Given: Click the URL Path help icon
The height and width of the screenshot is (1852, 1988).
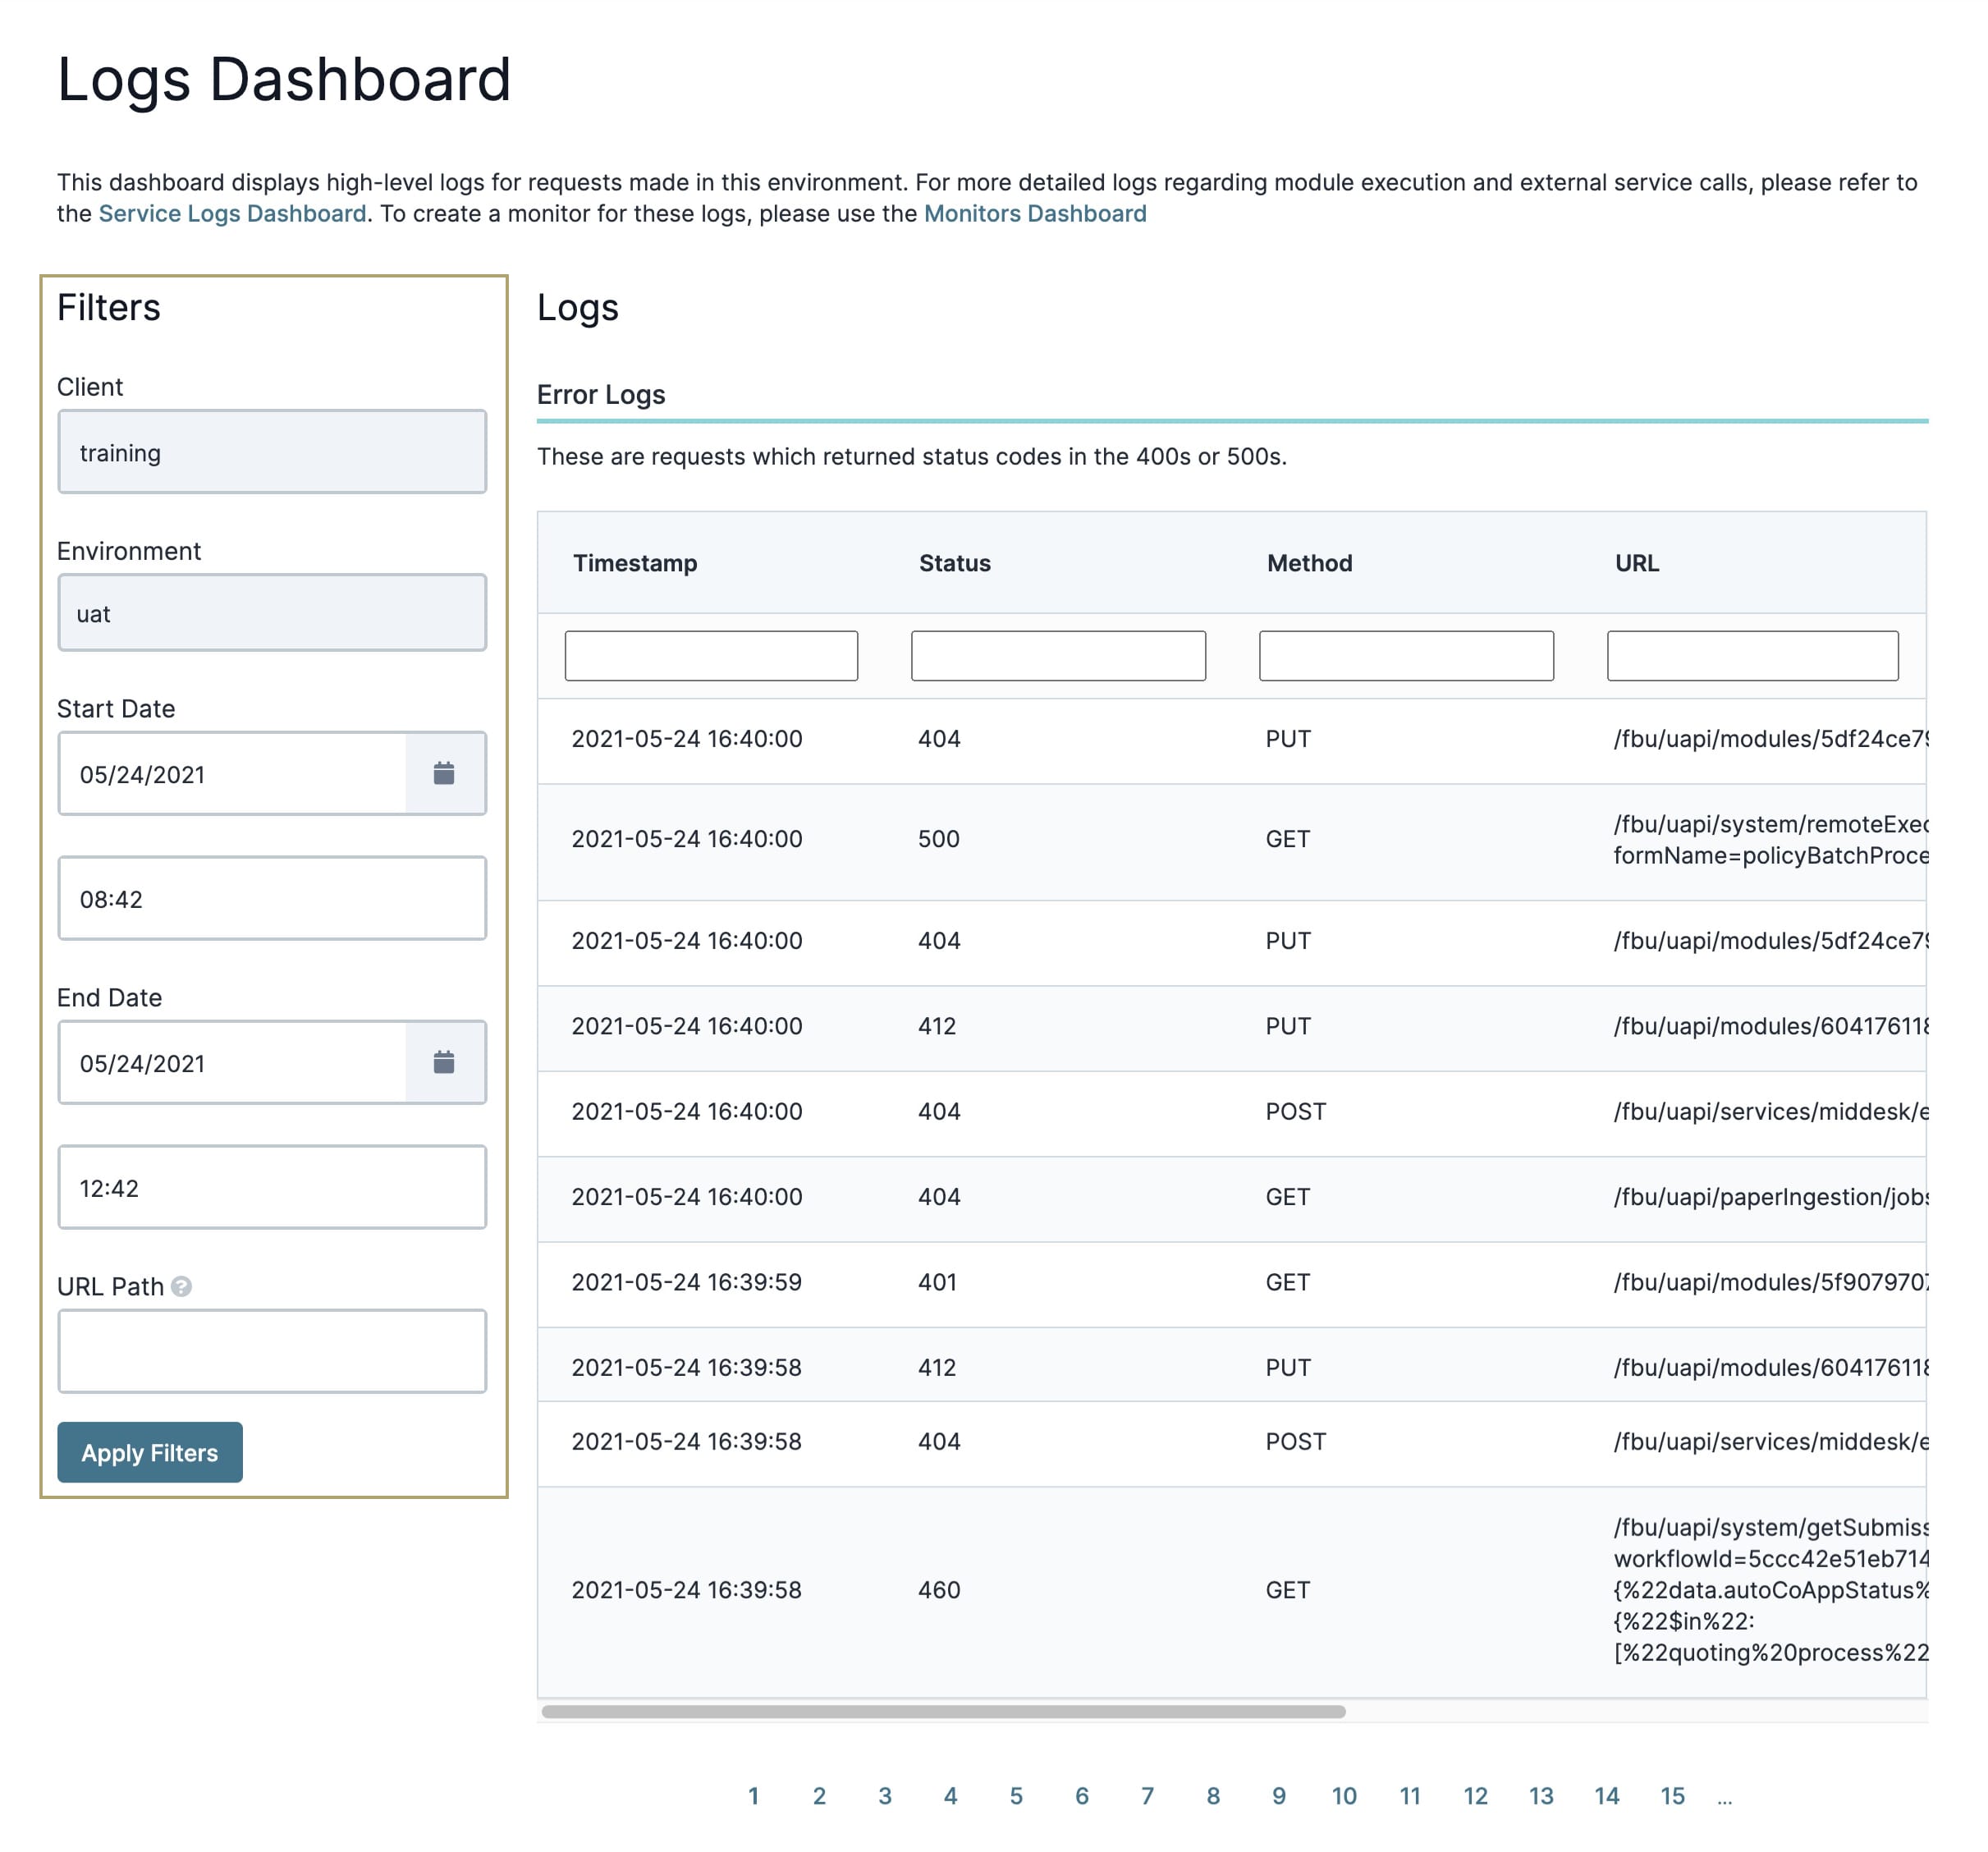Looking at the screenshot, I should click(x=181, y=1286).
